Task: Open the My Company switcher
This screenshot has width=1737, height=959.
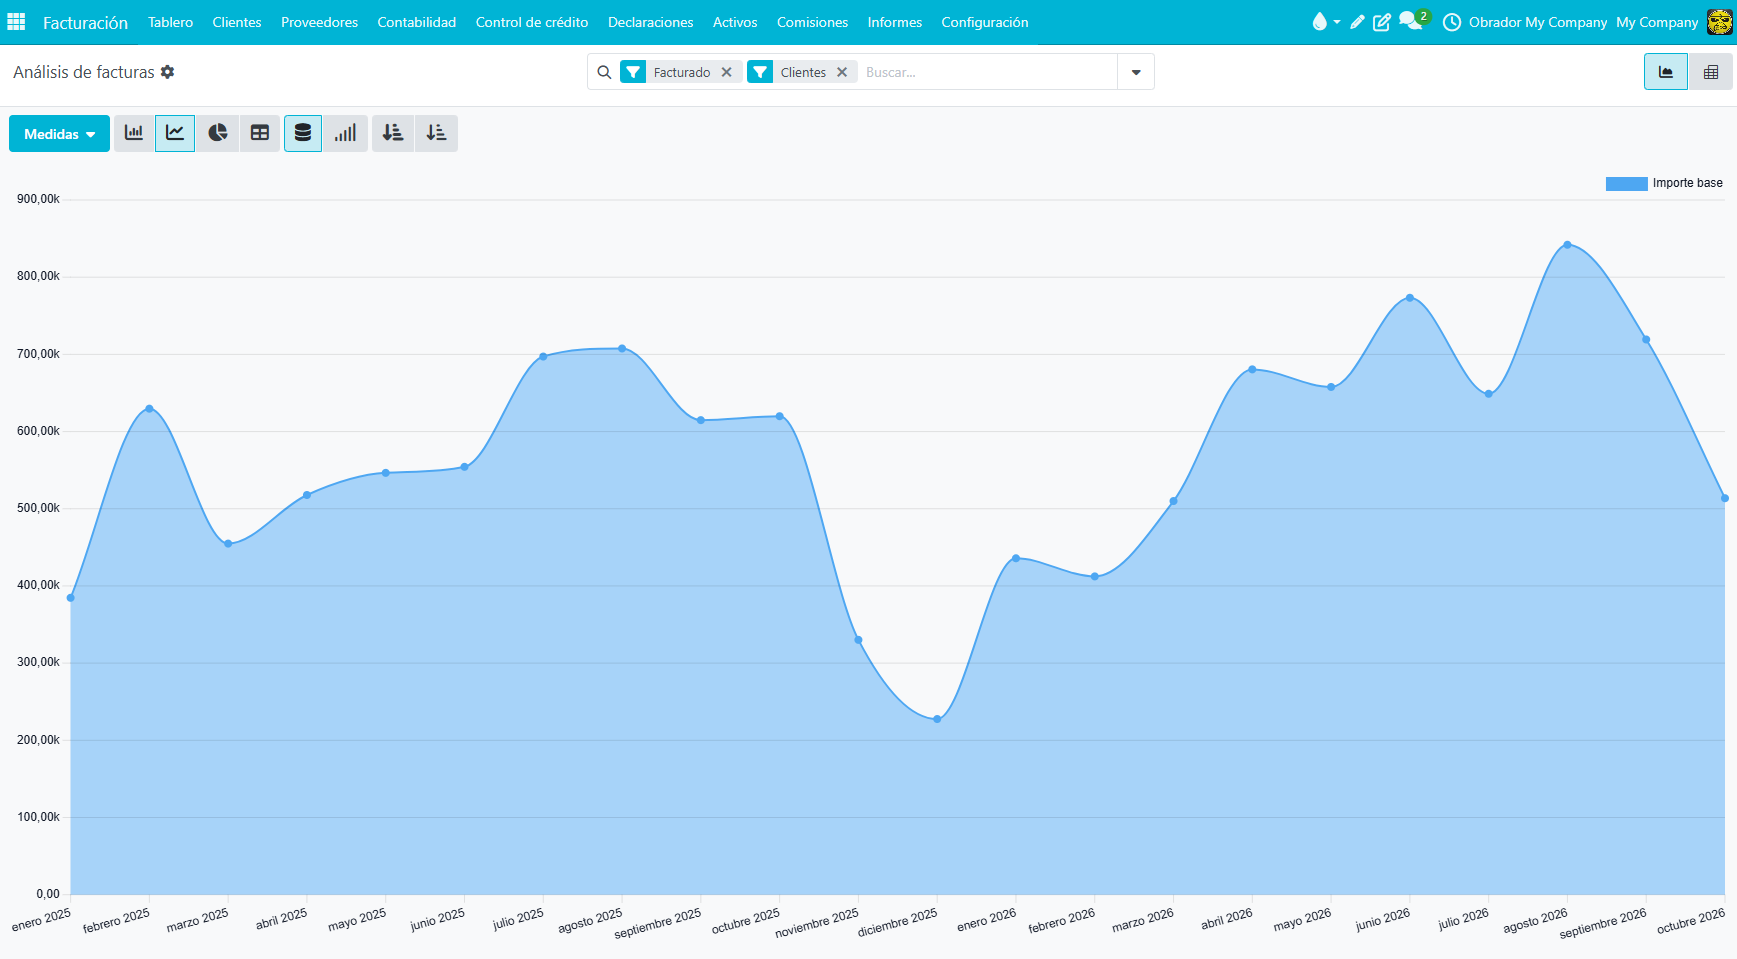Action: click(1657, 22)
